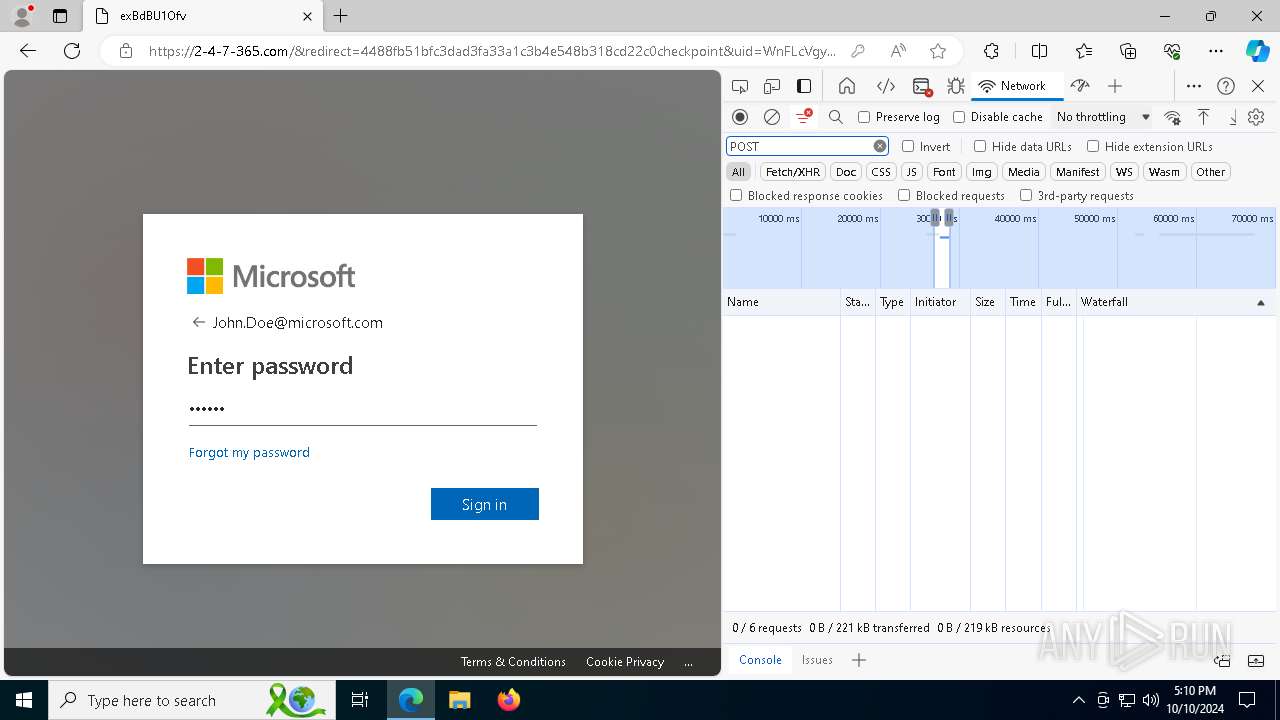Sort by Name column header
This screenshot has width=1280, height=720.
pyautogui.click(x=781, y=302)
